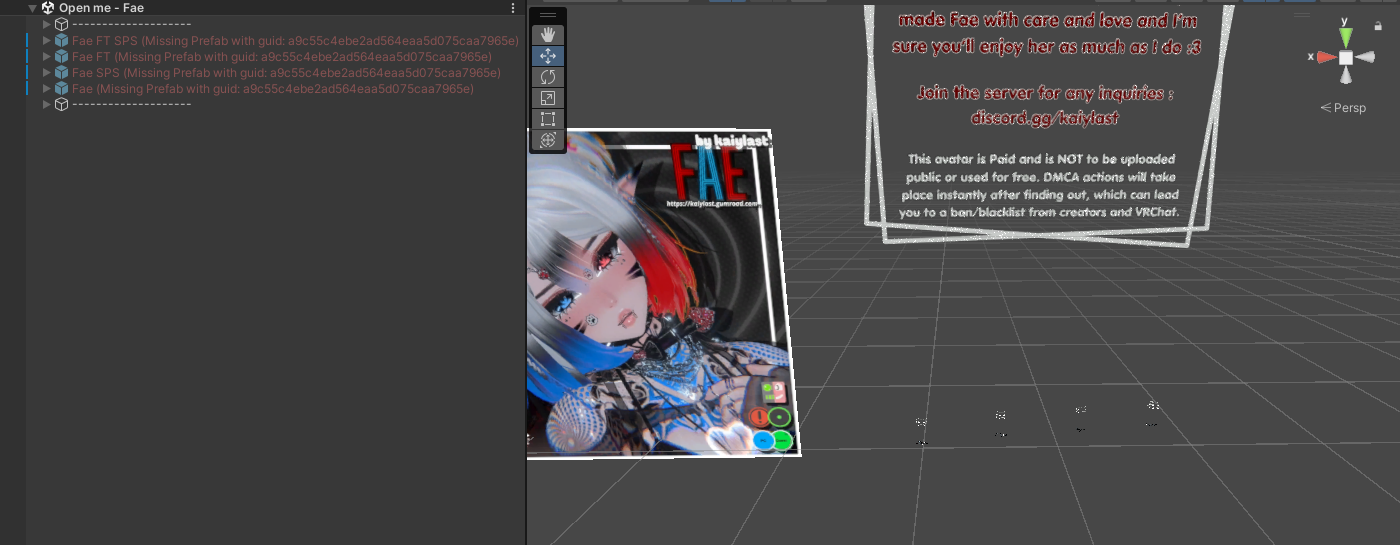
Task: Click the blue cube icon of plain Fae row
Action: tap(61, 89)
